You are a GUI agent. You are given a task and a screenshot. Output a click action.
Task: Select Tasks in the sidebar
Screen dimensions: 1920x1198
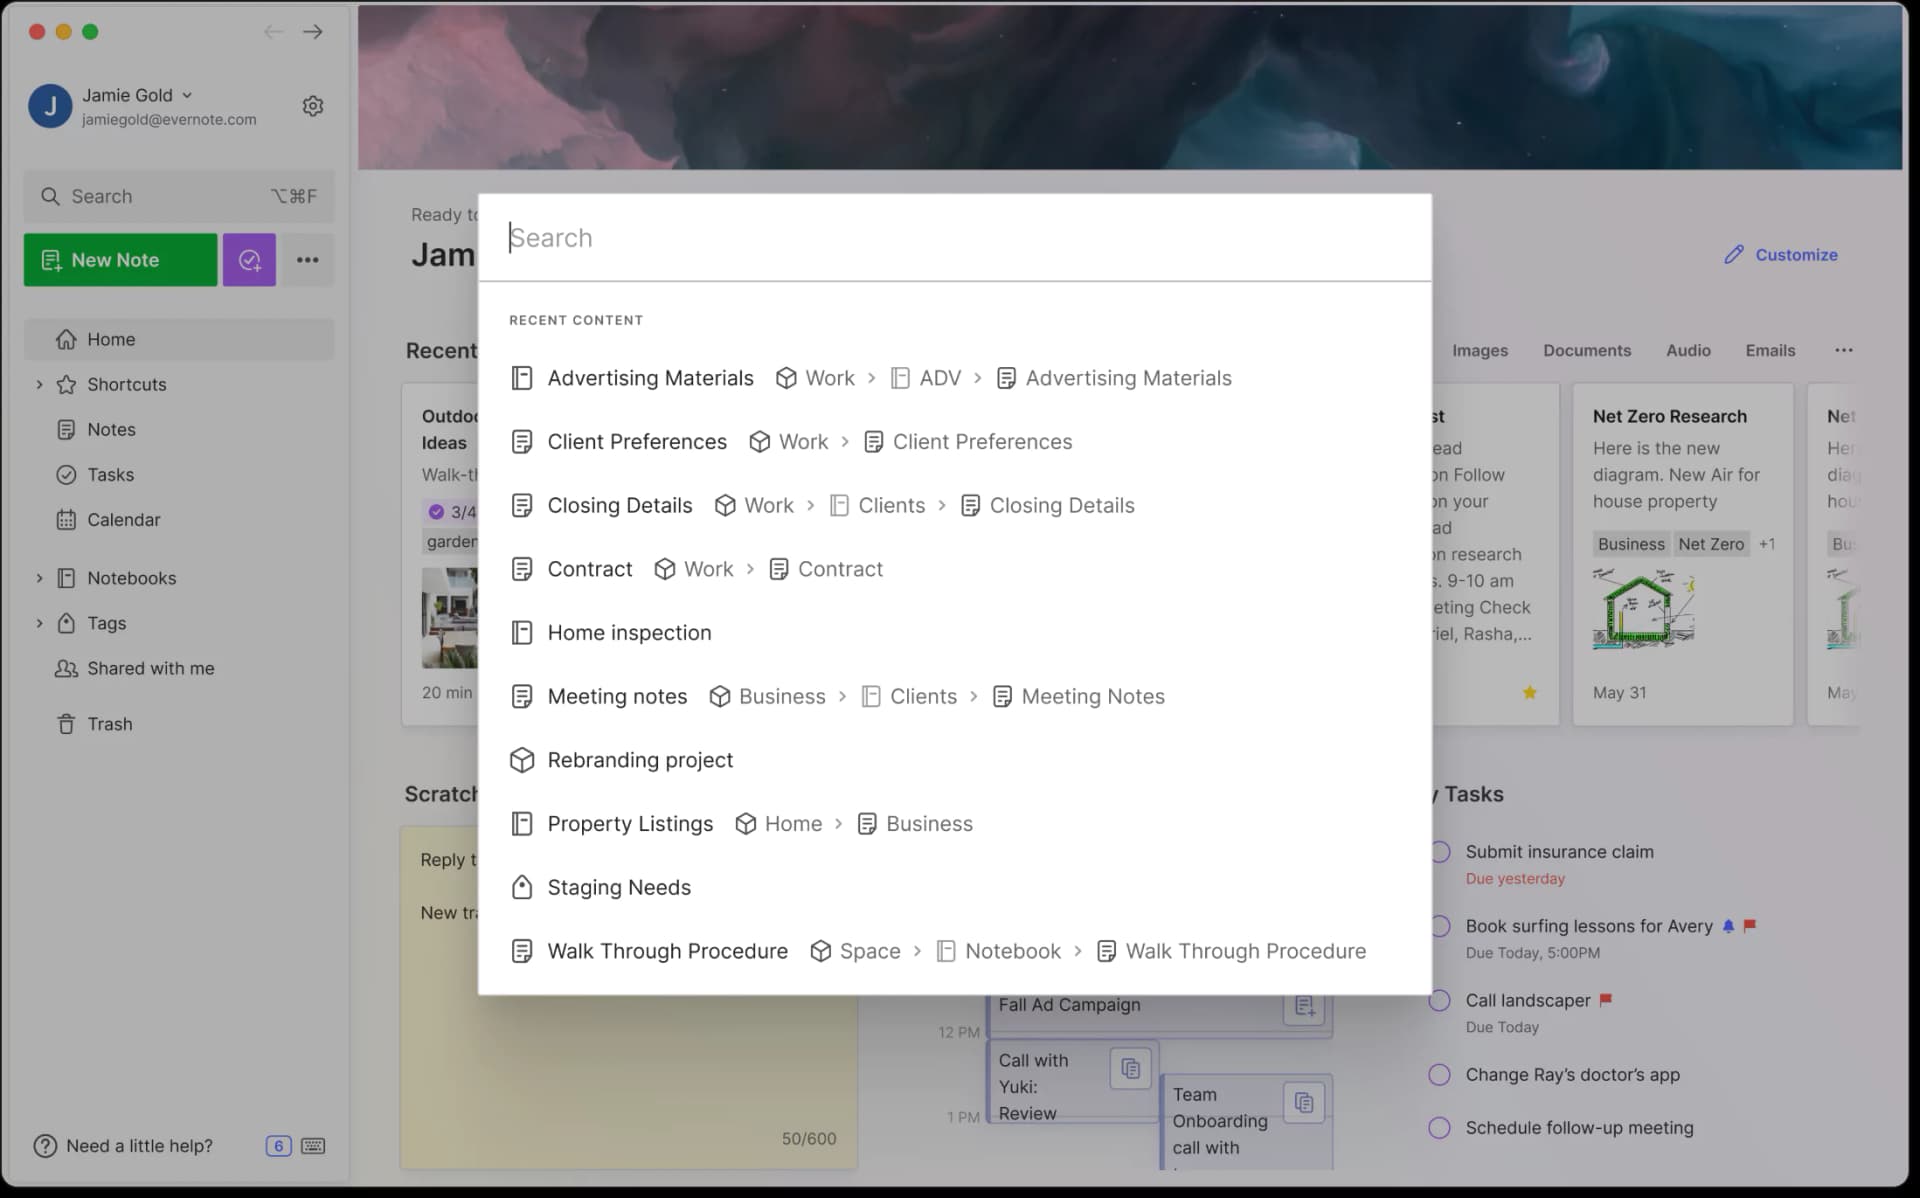coord(110,474)
